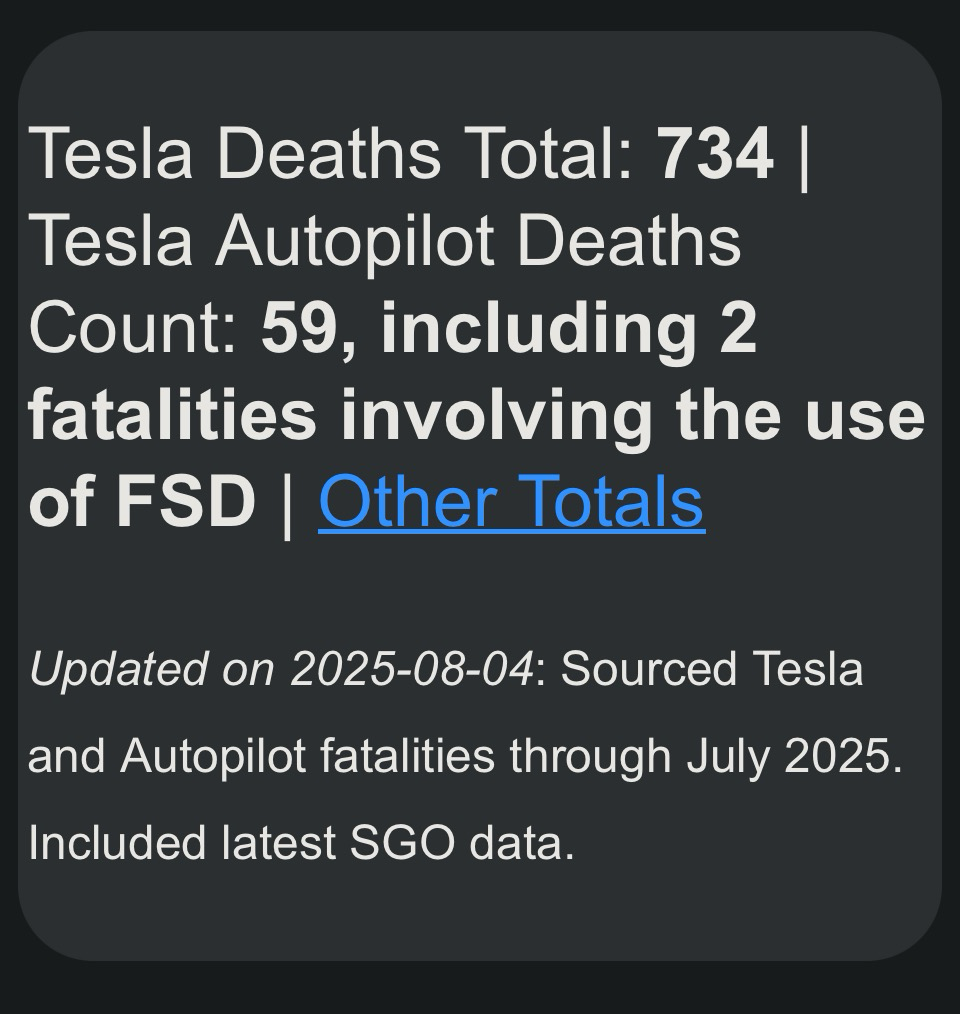The width and height of the screenshot is (960, 1014).
Task: Open the Other Totals link
Action: 511,501
